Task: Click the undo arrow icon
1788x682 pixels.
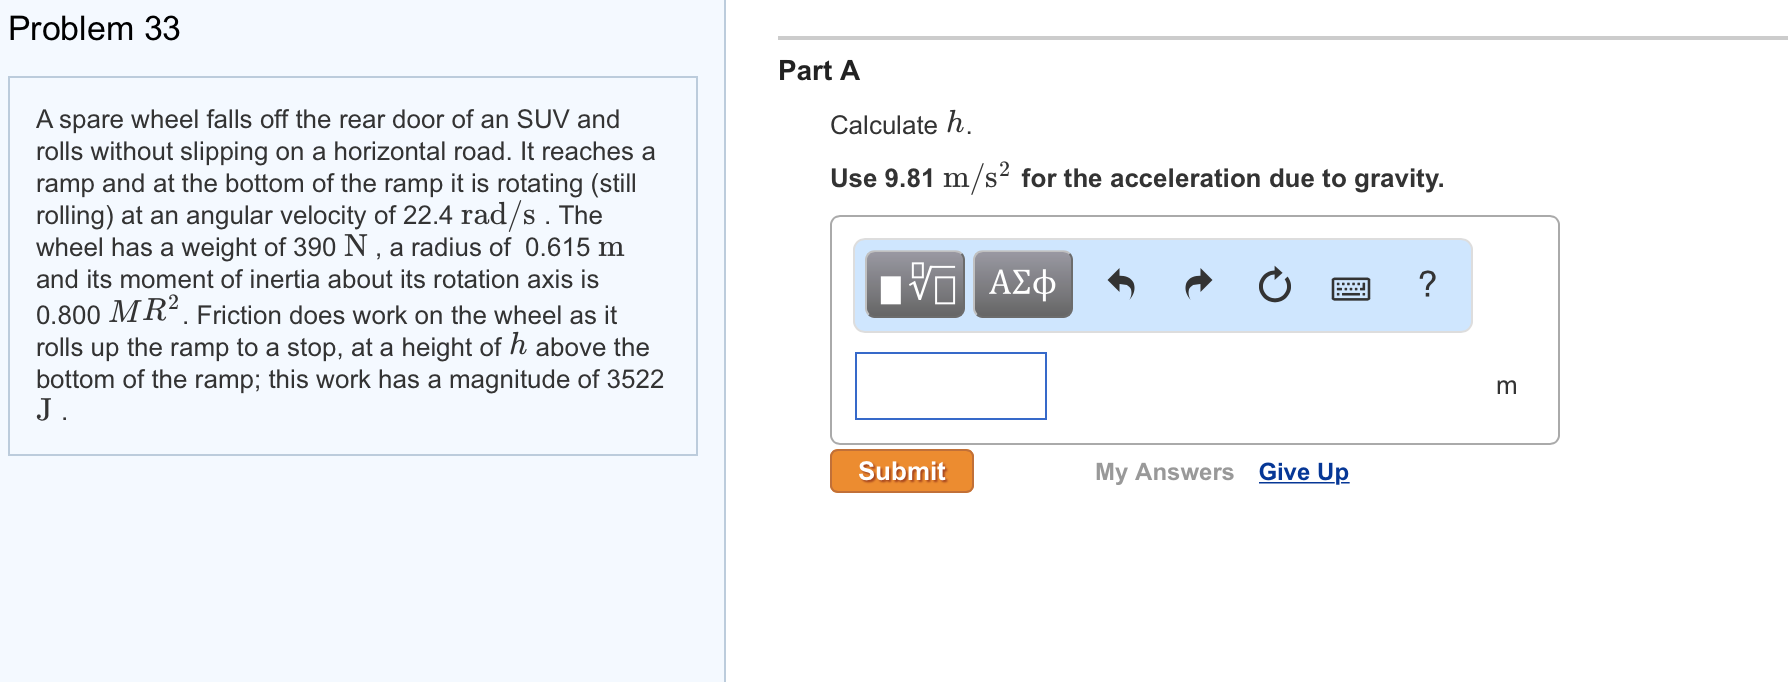Action: 1121,285
